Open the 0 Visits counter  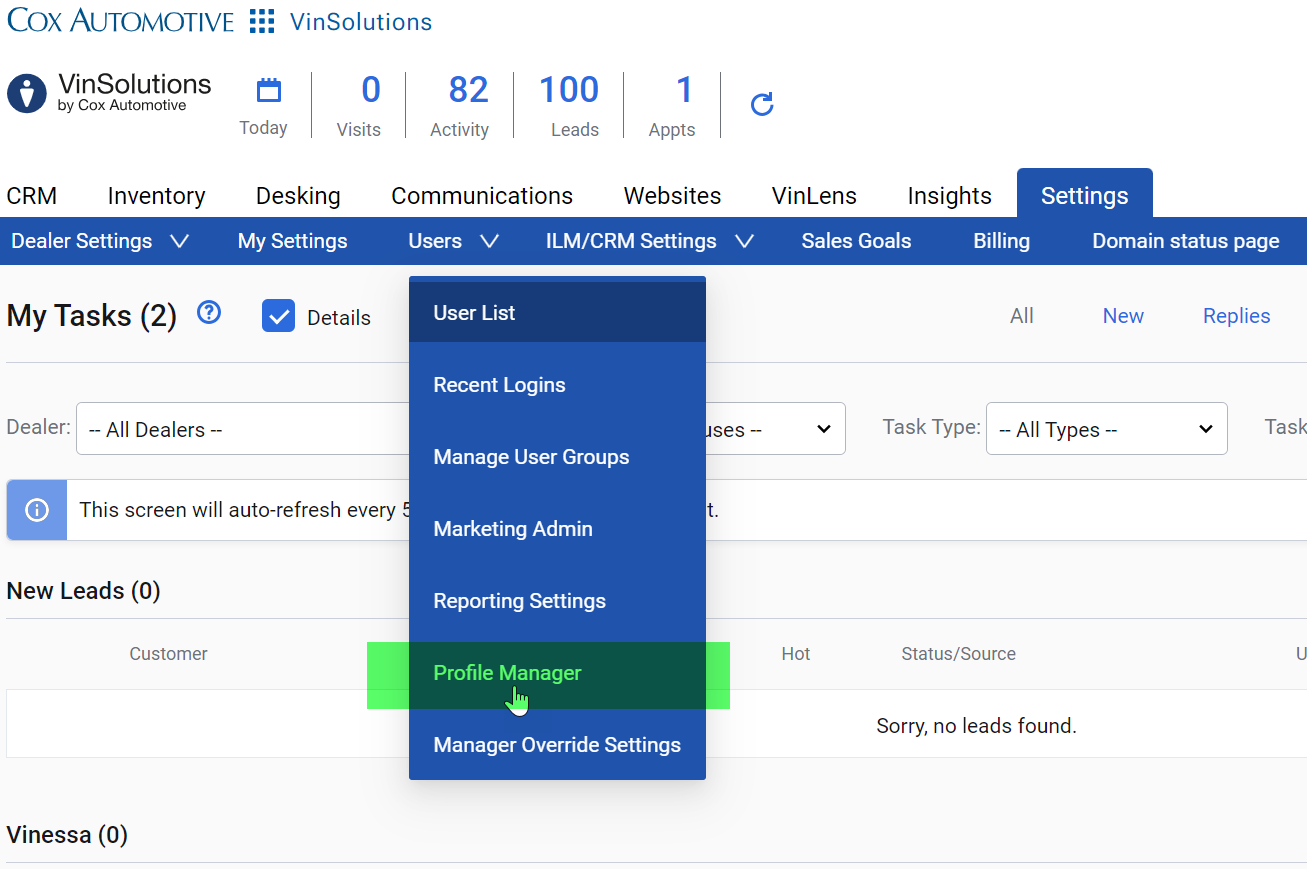[359, 105]
